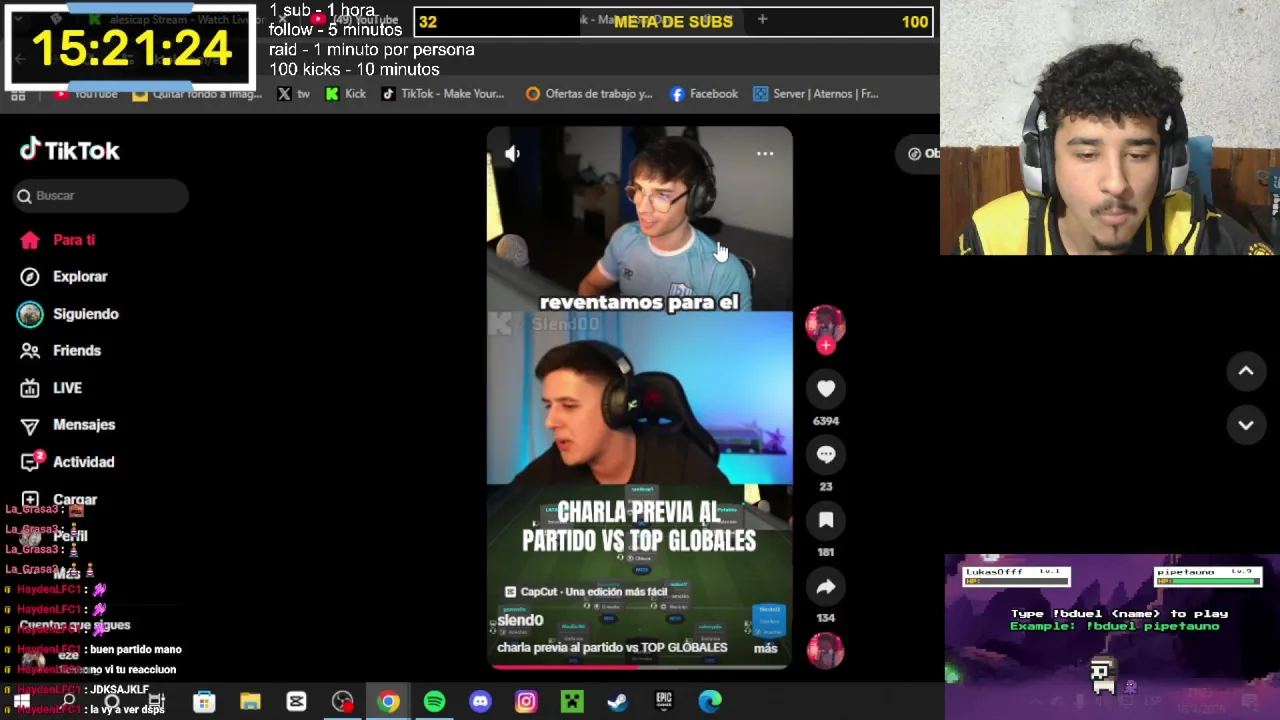1280x720 pixels.
Task: Share the video using the arrow icon
Action: point(826,587)
